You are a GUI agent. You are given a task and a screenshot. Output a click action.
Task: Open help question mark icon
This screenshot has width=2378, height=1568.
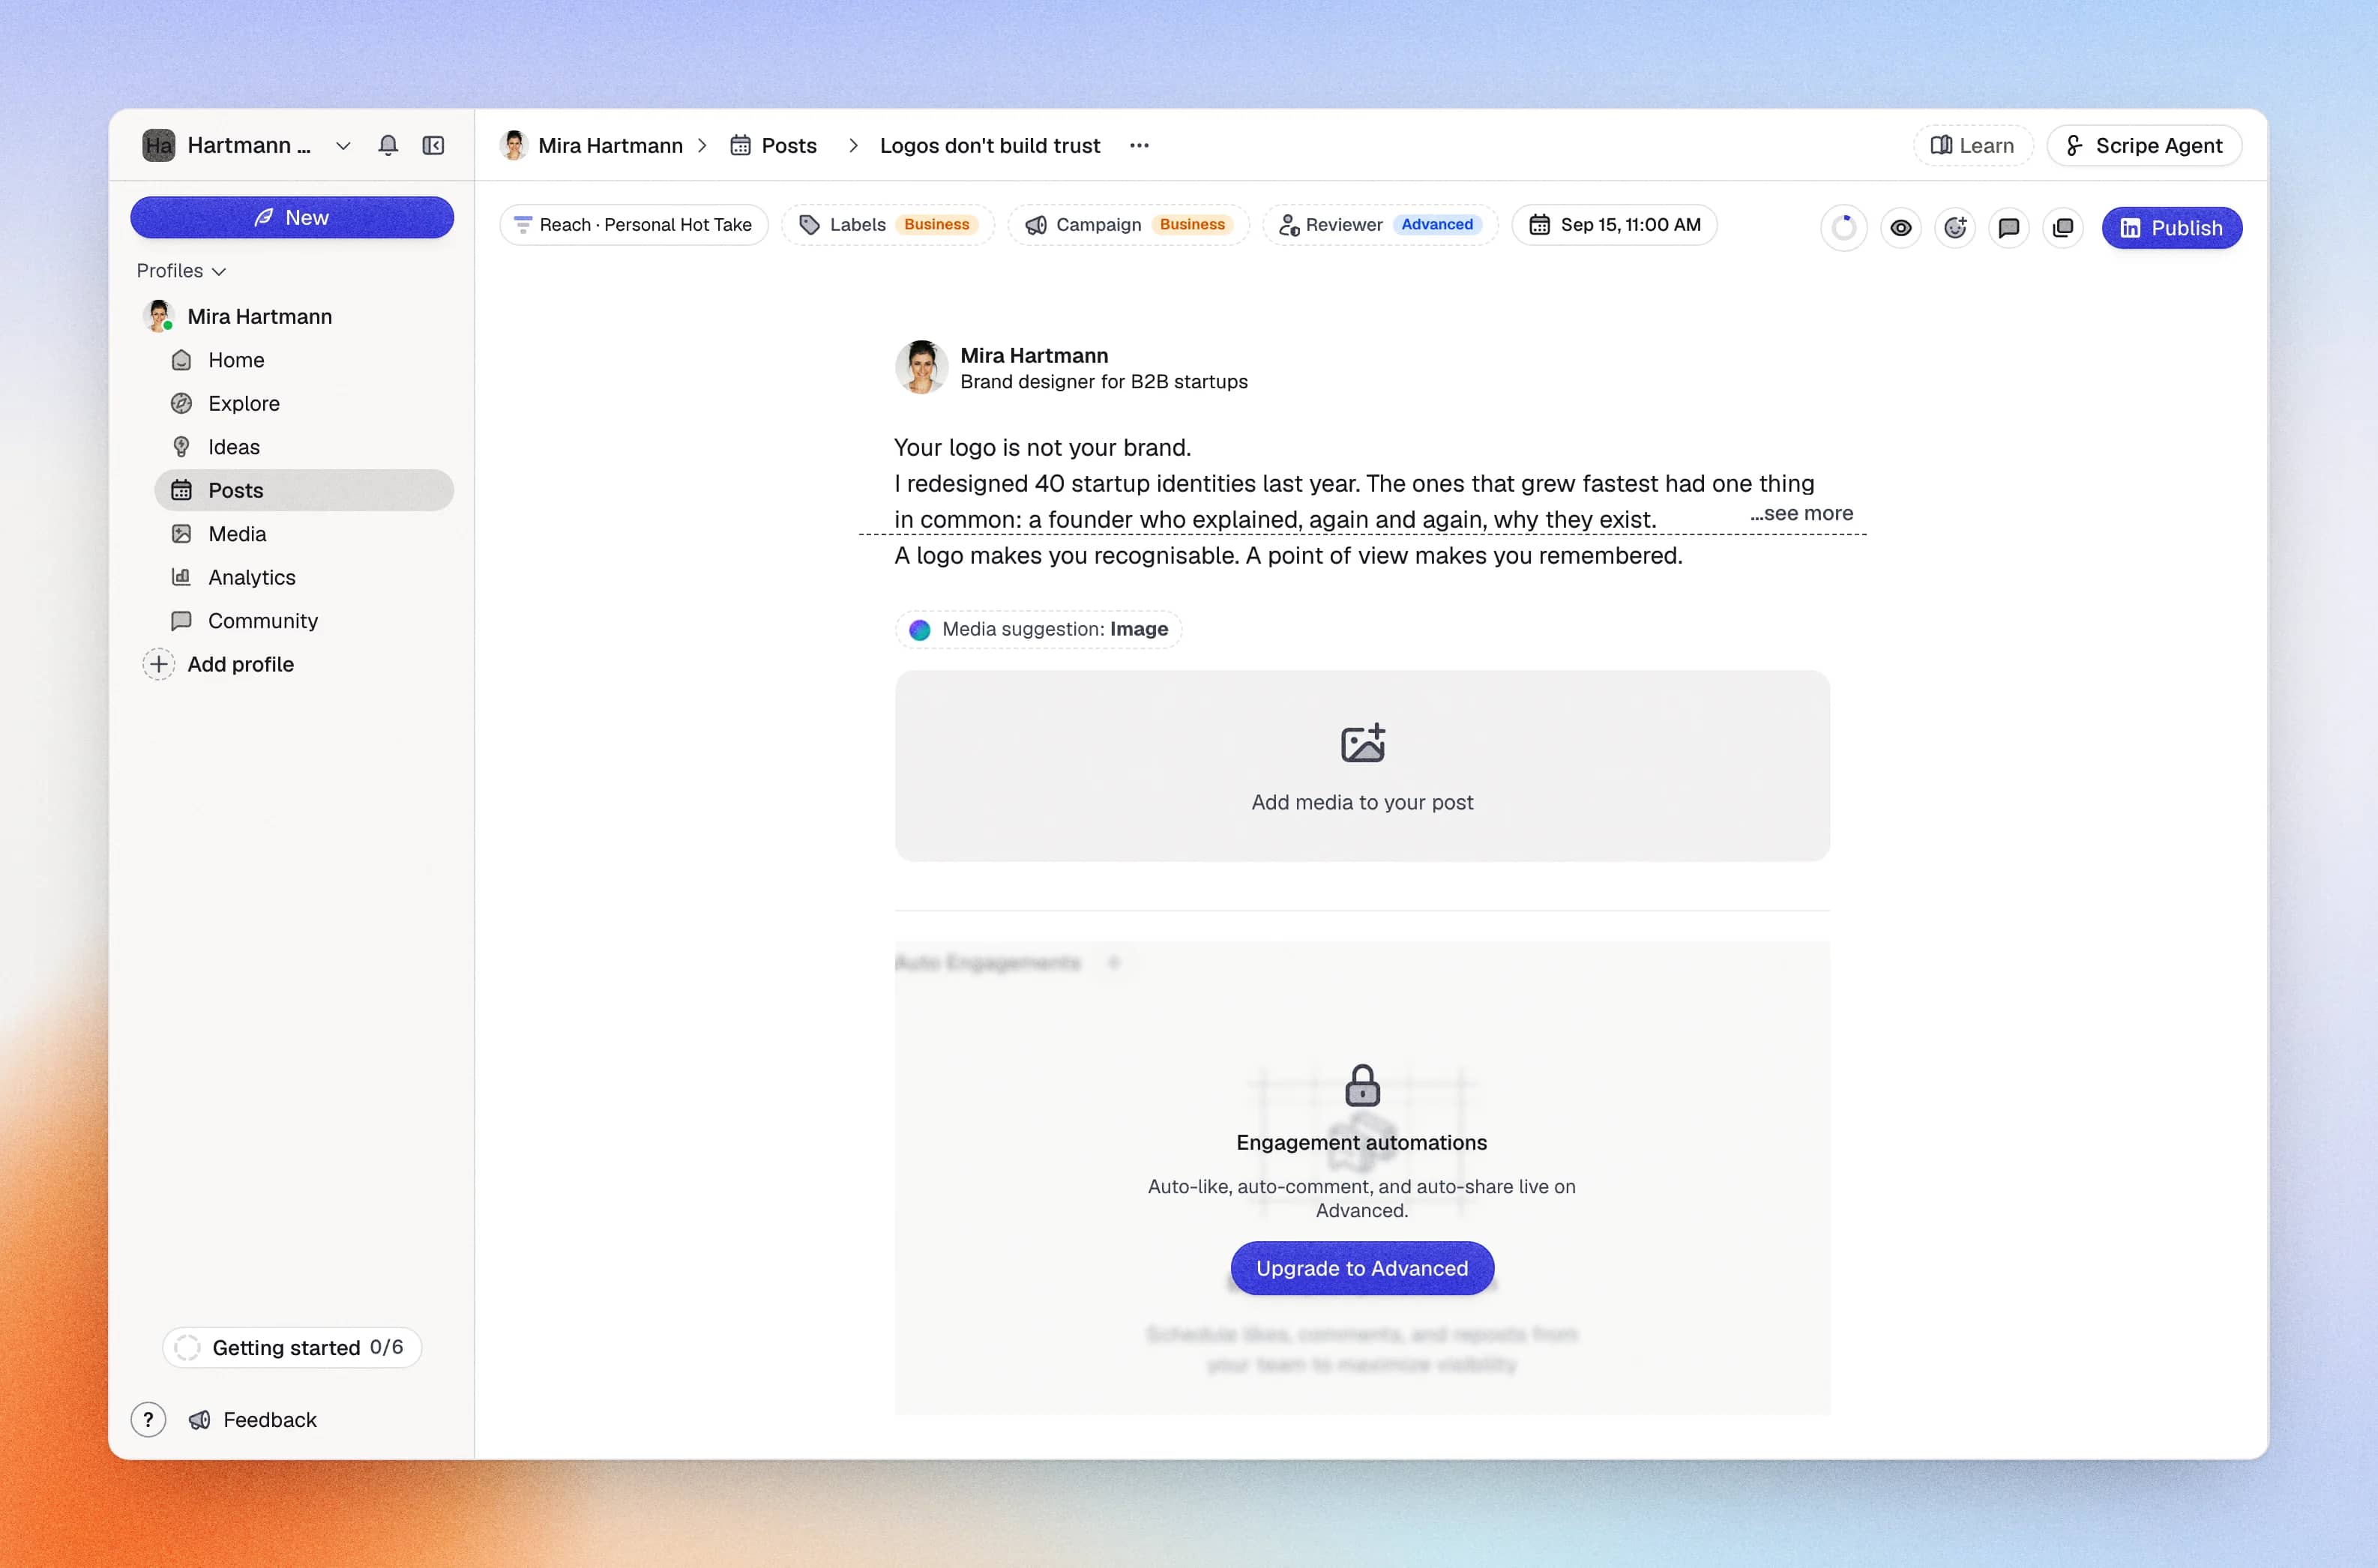pyautogui.click(x=148, y=1419)
